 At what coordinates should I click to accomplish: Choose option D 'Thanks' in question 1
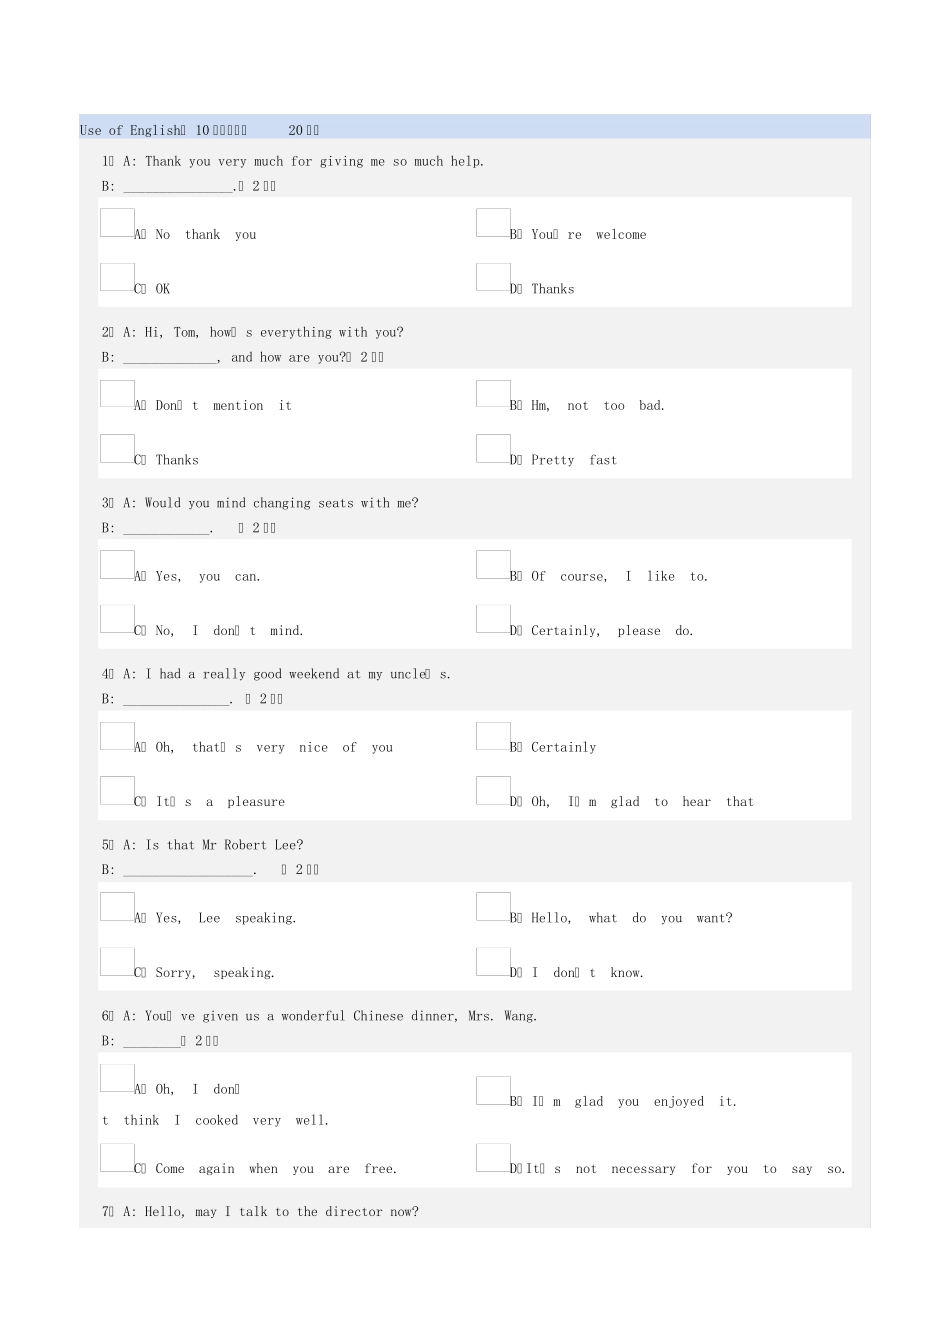(x=493, y=278)
